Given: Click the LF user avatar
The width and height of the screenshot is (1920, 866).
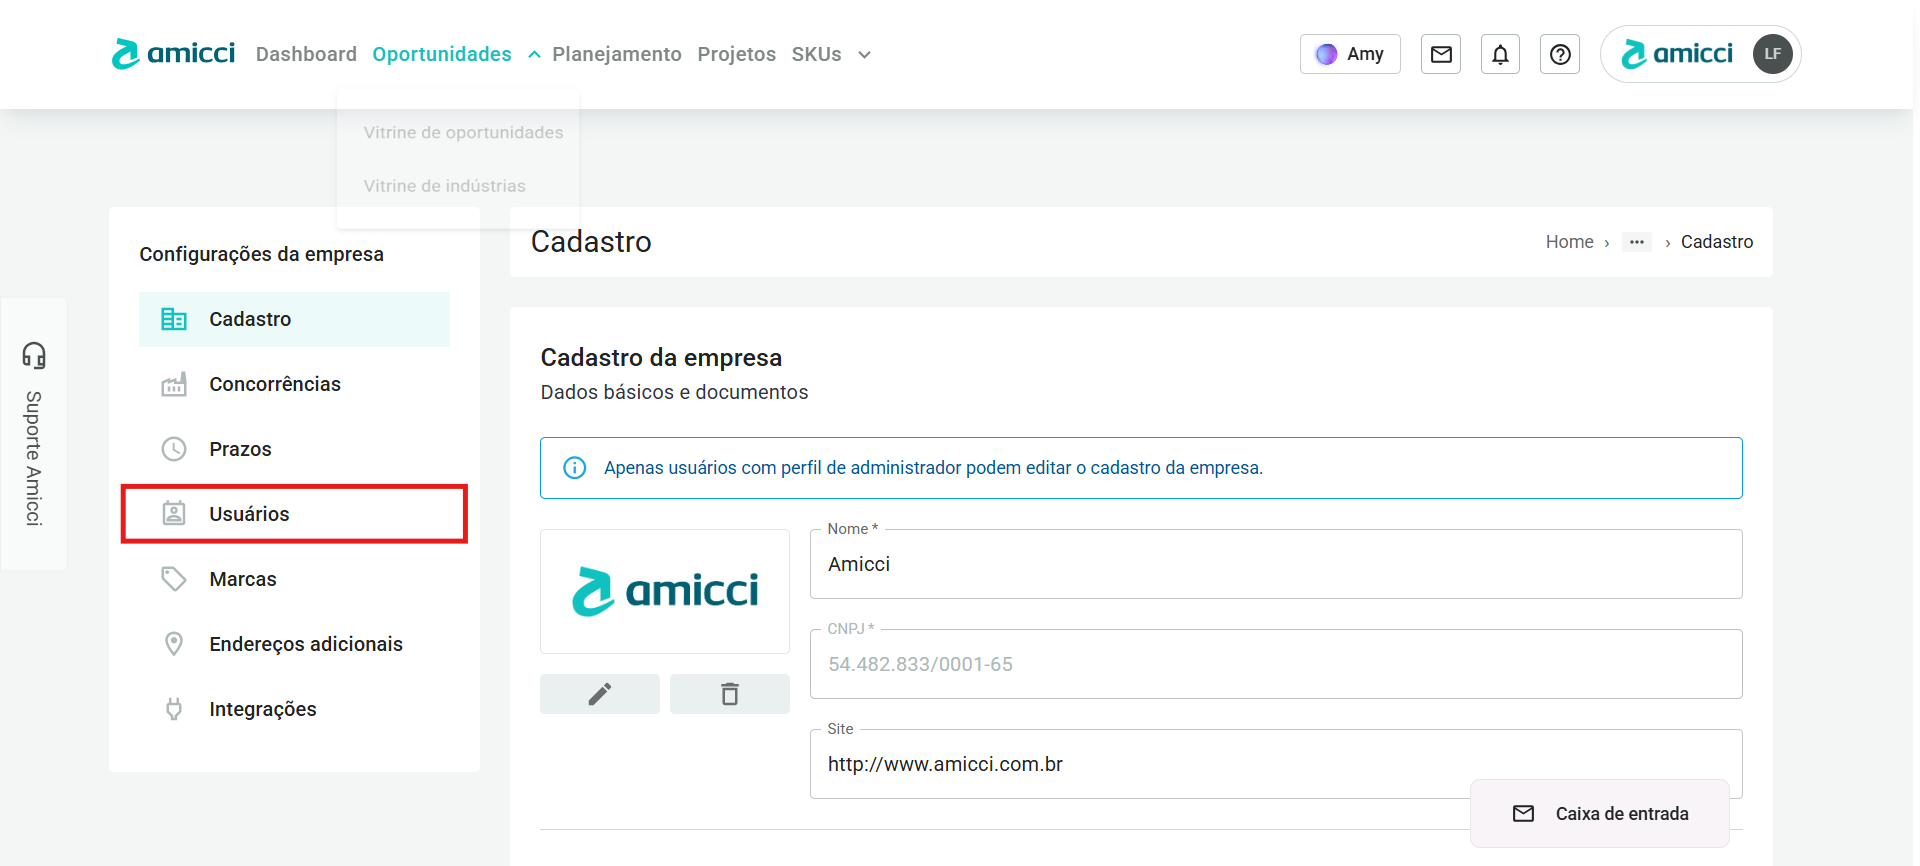Looking at the screenshot, I should [1772, 54].
